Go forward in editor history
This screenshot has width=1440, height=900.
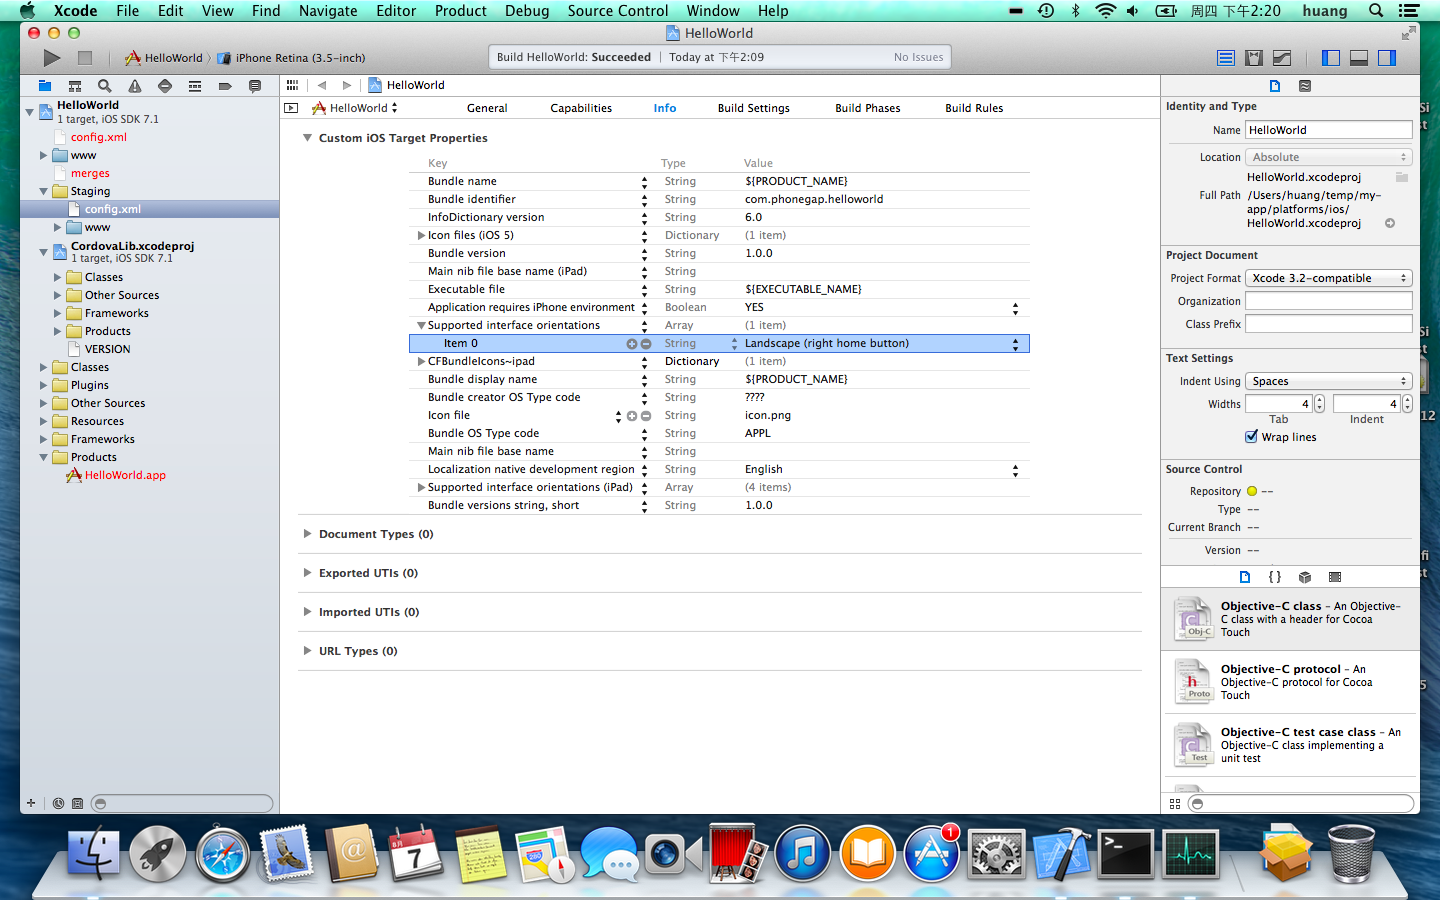pos(347,85)
